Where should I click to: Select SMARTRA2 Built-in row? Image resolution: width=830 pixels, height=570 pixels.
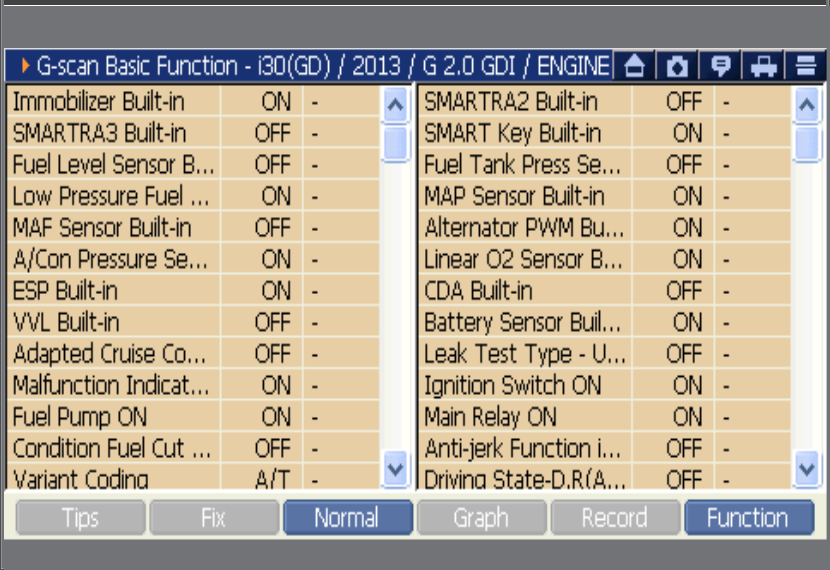pos(605,101)
